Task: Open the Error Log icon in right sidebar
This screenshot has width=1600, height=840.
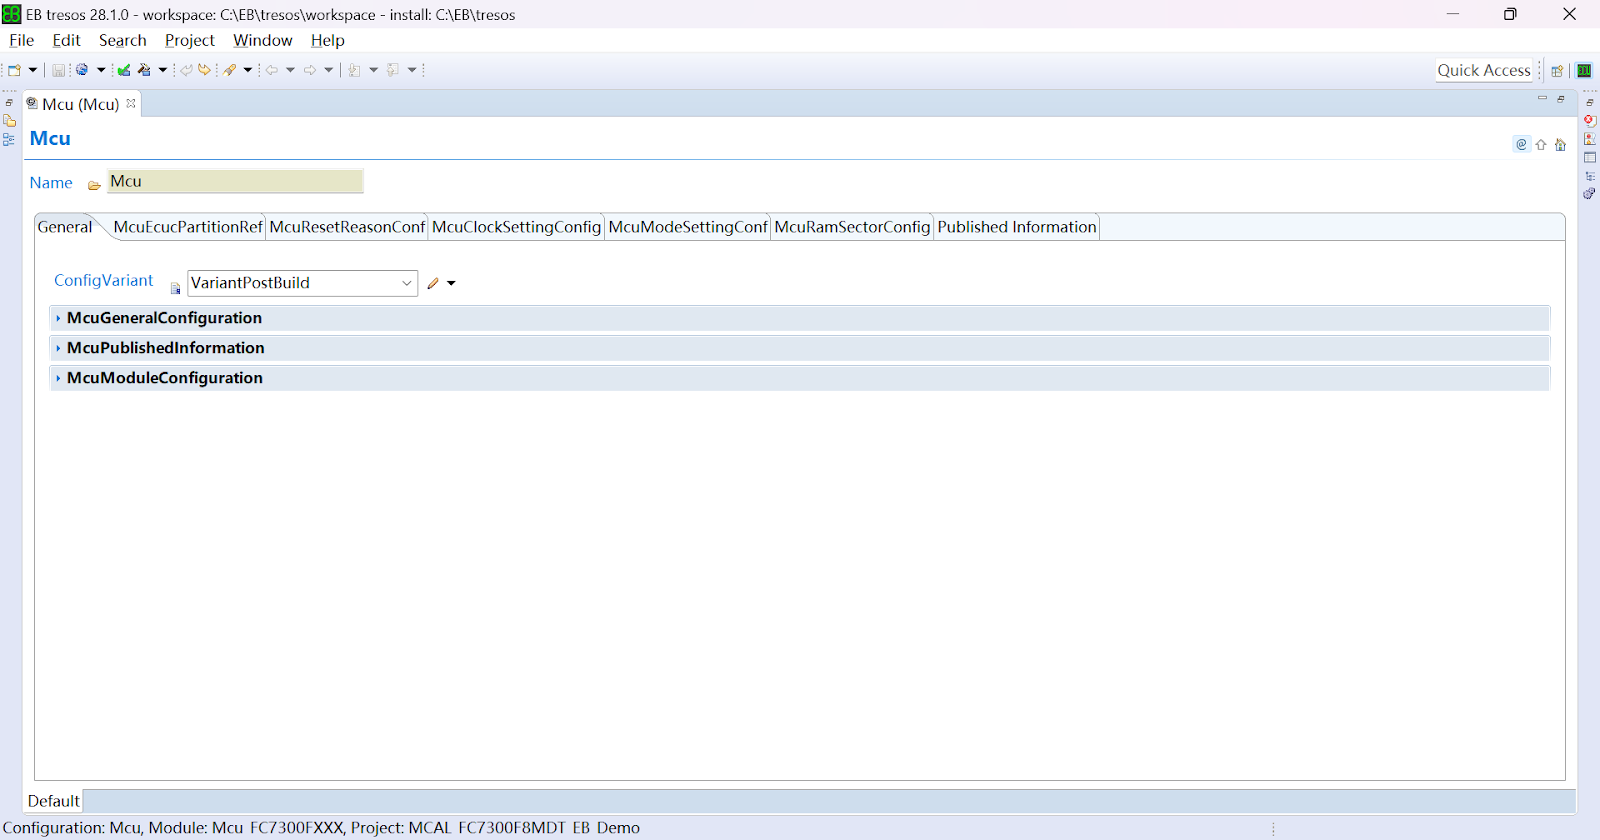Action: pyautogui.click(x=1590, y=121)
